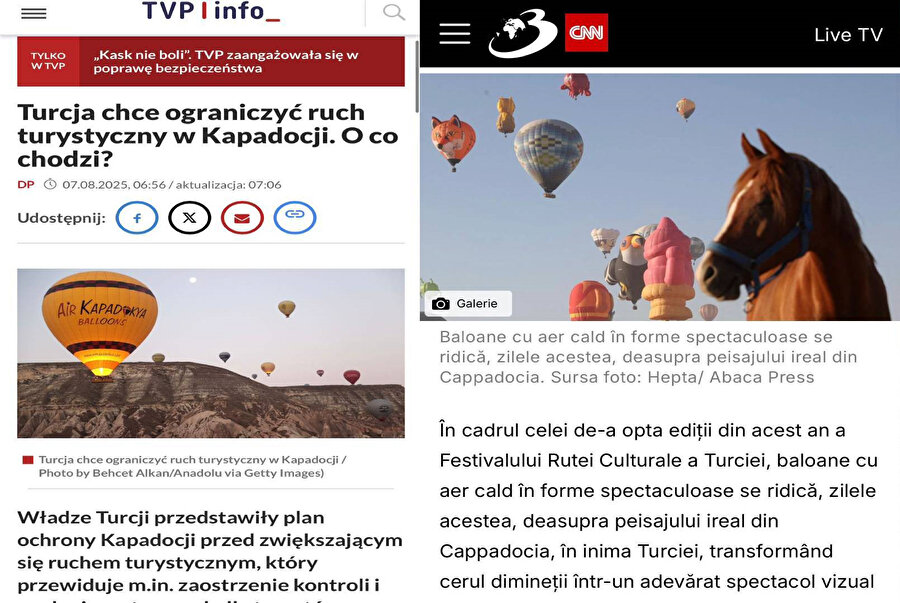Open the Galerie photo gallery button
900x603 pixels.
pyautogui.click(x=468, y=304)
